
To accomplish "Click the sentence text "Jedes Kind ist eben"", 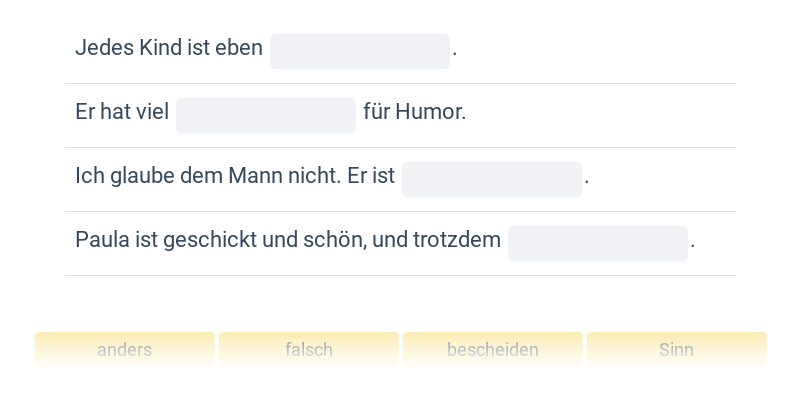I will tap(168, 48).
